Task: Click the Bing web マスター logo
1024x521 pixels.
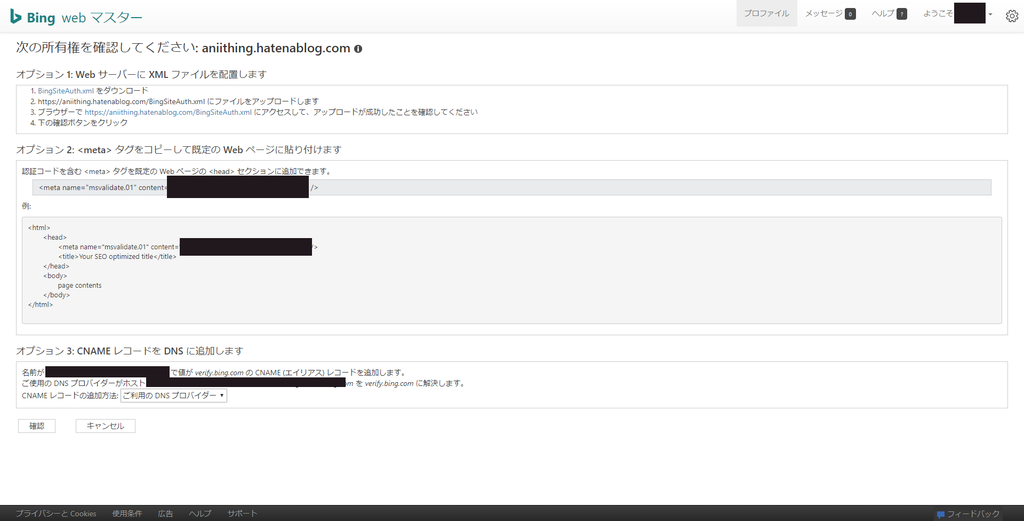Action: click(76, 17)
